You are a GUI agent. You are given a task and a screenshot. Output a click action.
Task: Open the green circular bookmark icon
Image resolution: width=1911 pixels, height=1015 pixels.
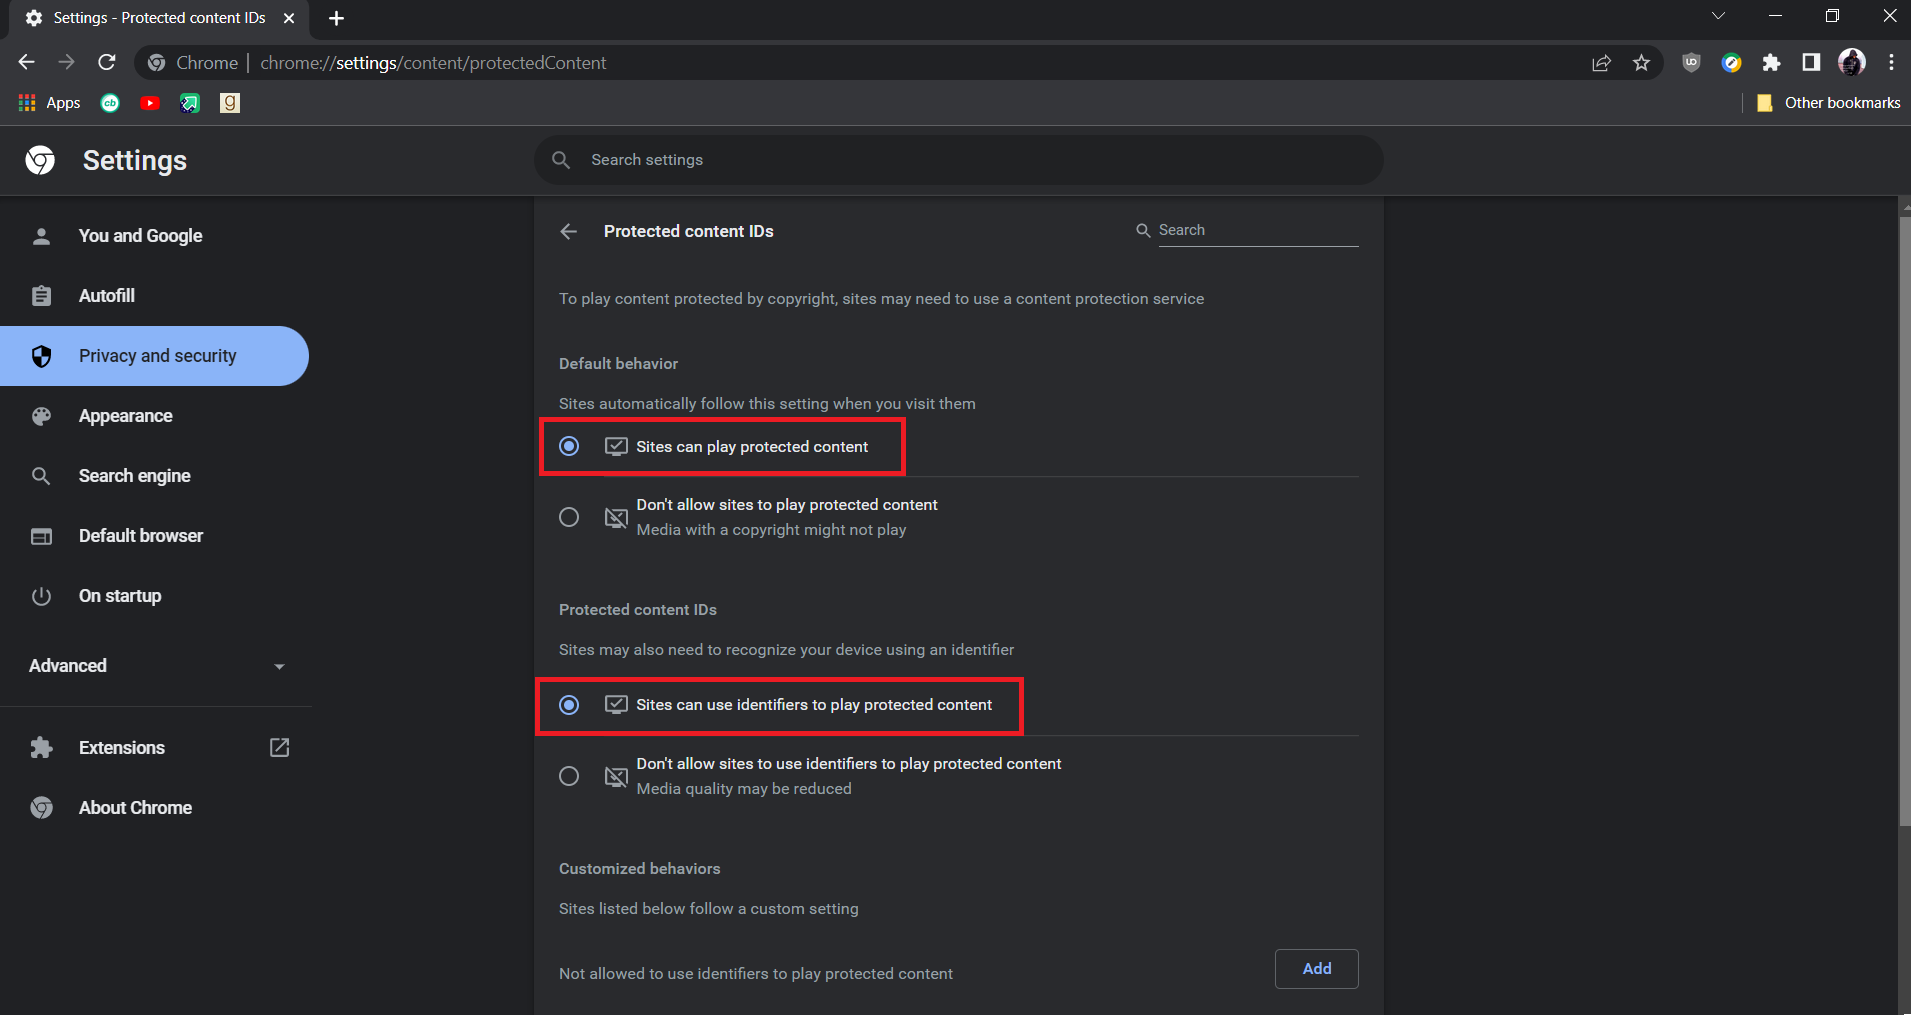pyautogui.click(x=110, y=103)
